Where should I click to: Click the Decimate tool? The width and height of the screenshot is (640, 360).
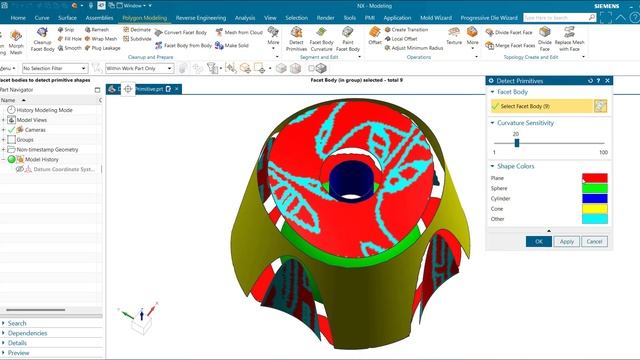click(x=137, y=30)
